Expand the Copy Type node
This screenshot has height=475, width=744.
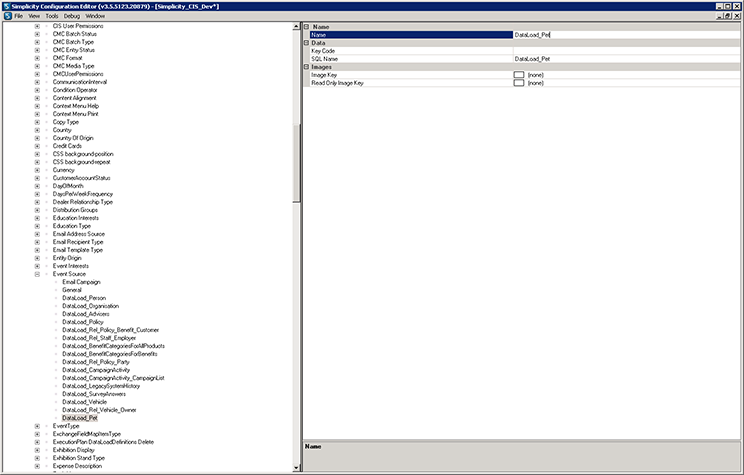tap(37, 122)
